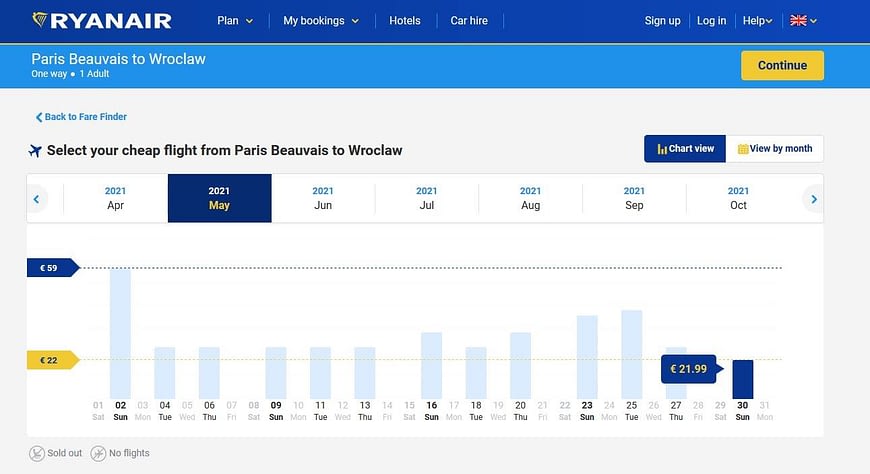Select fare bar for Thu 06 May
This screenshot has width=870, height=474.
coord(209,373)
